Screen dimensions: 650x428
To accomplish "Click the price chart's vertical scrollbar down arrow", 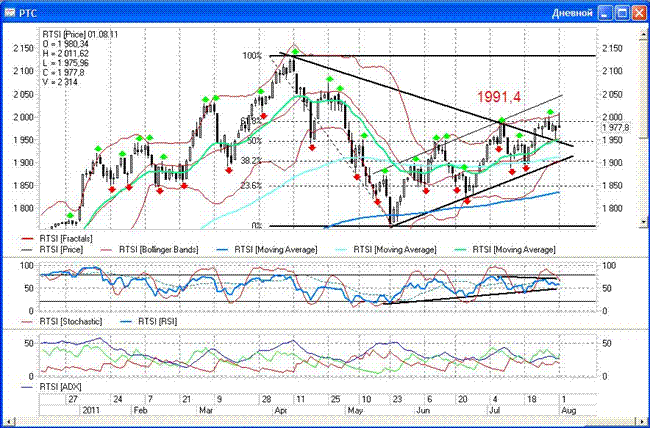I will [x=643, y=222].
